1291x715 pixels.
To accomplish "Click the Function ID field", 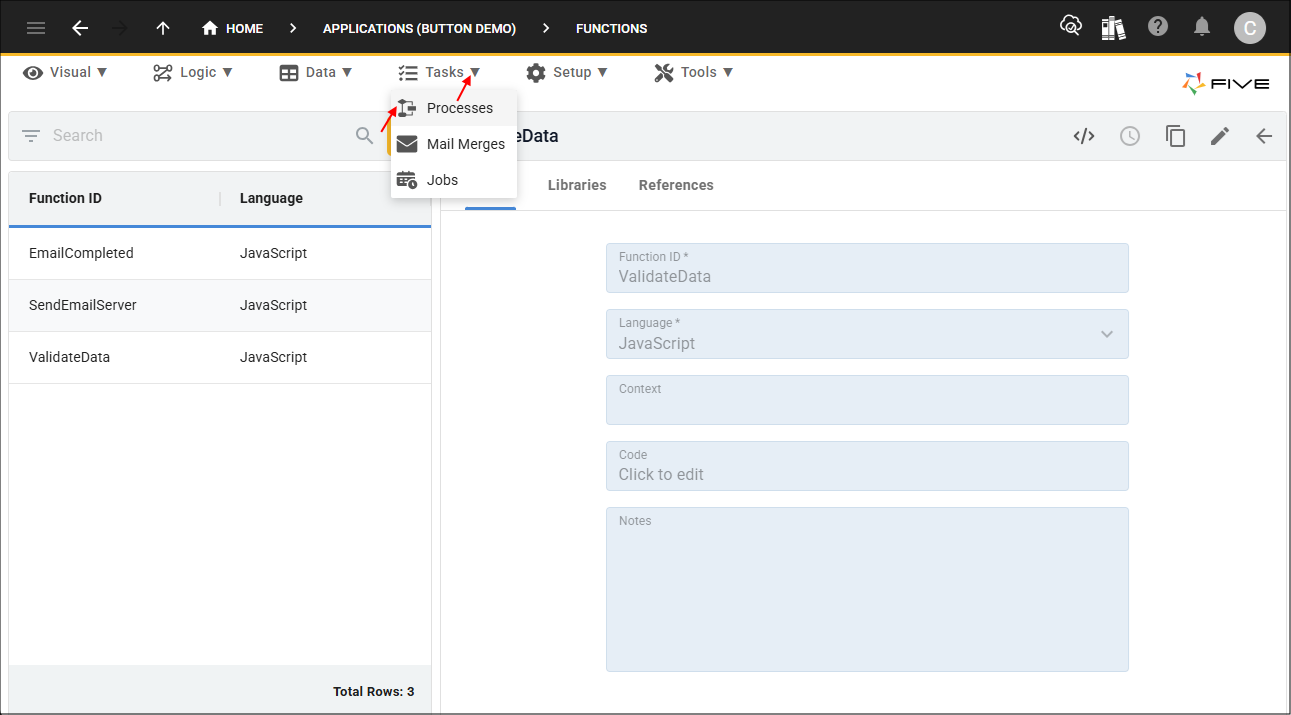I will point(867,268).
